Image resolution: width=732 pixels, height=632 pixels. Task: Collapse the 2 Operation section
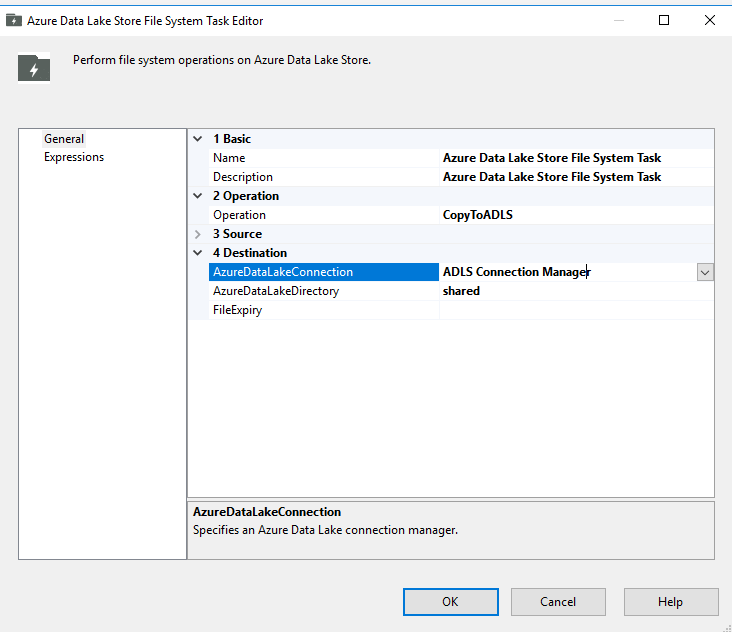198,196
